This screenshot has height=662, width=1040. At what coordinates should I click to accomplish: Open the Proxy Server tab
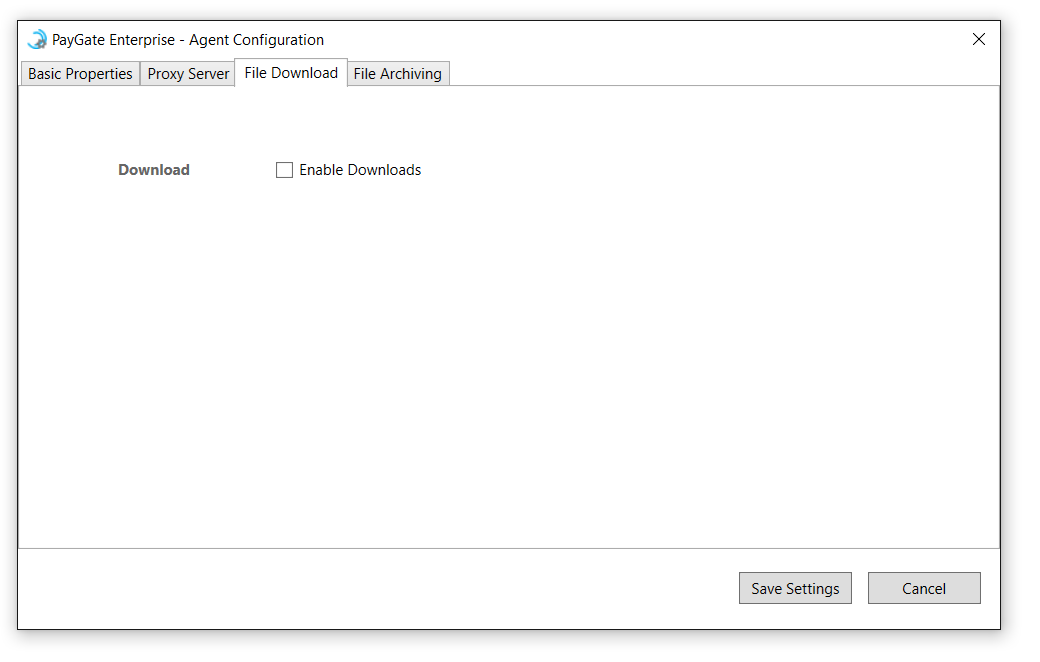pyautogui.click(x=188, y=74)
